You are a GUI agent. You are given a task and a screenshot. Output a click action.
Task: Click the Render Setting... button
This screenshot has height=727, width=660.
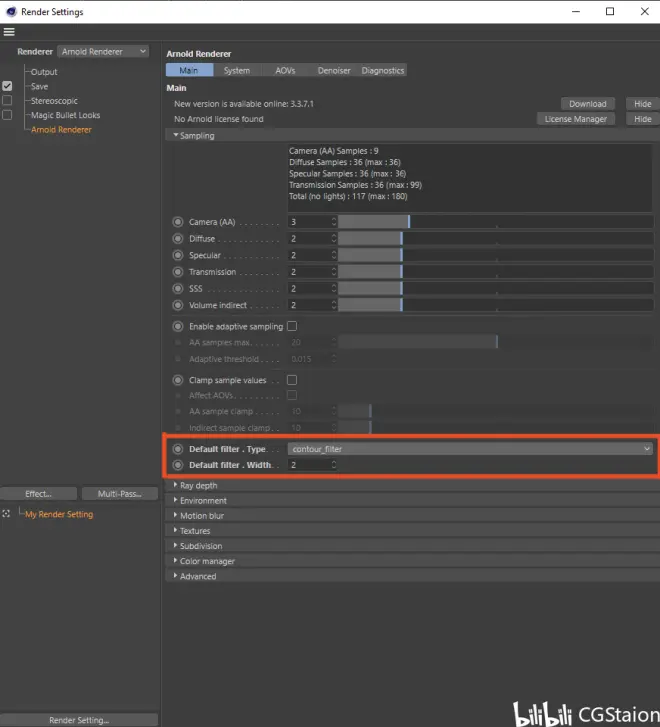(x=79, y=720)
